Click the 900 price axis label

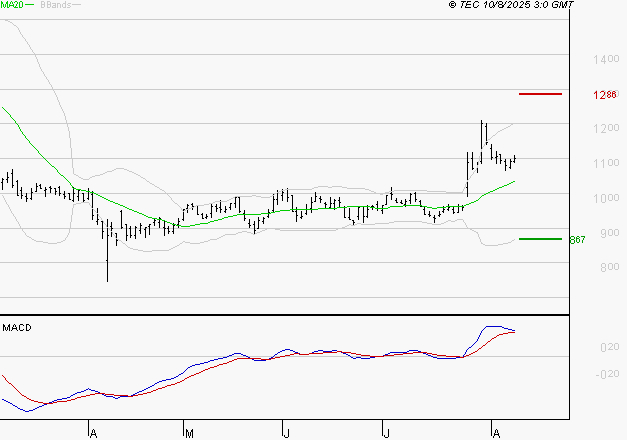(x=609, y=233)
